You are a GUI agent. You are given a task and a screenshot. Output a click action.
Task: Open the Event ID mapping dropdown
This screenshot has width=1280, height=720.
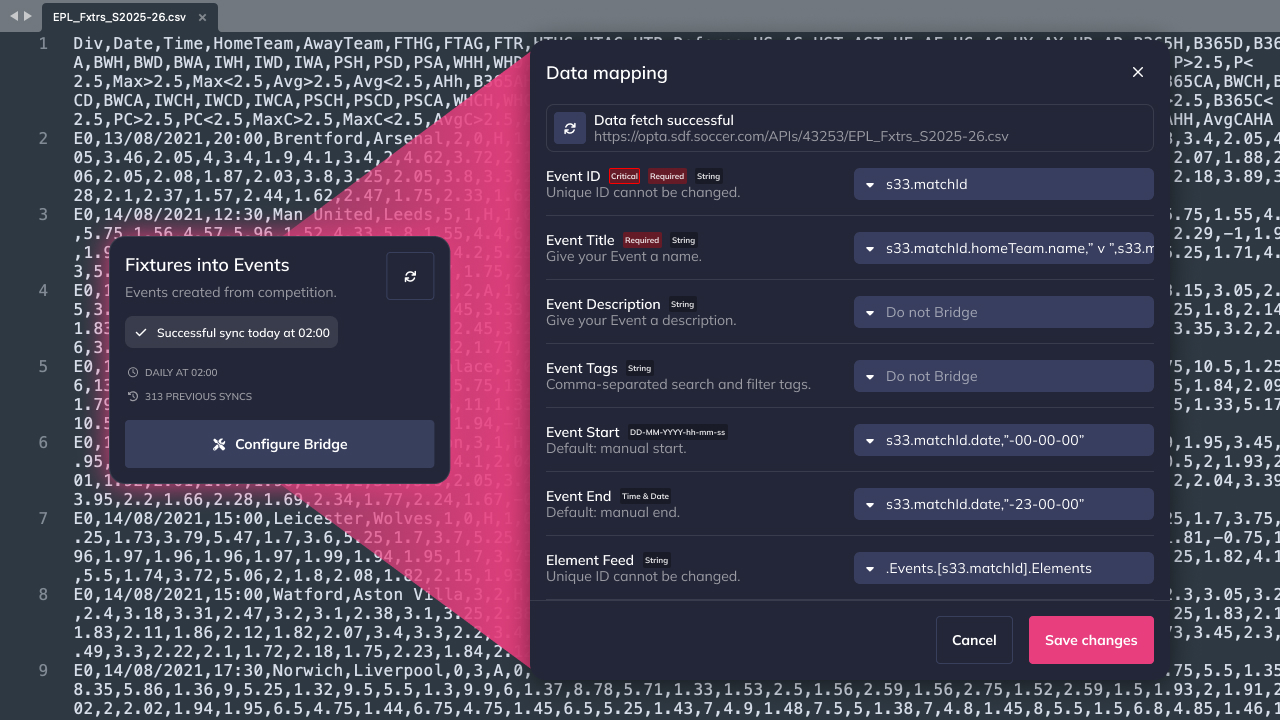[1003, 184]
